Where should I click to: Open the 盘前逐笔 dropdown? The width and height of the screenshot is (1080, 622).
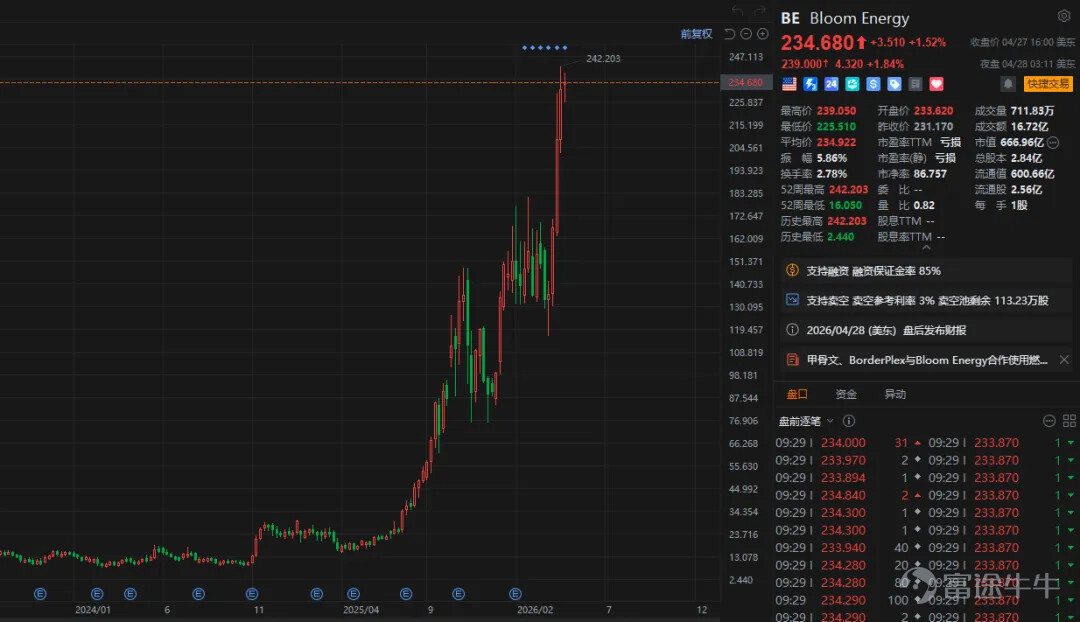click(806, 421)
